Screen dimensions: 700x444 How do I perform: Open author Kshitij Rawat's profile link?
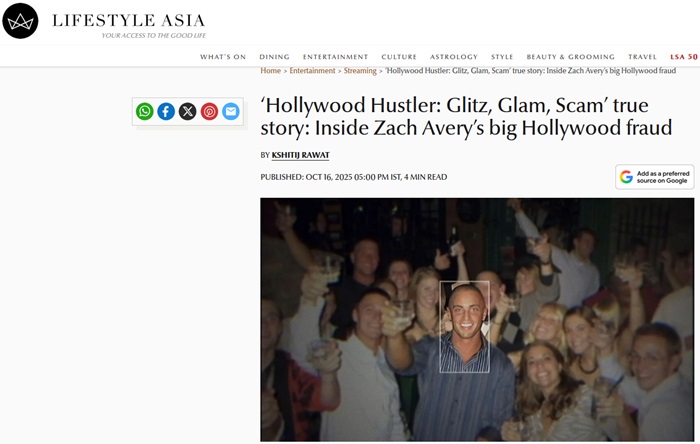coord(300,155)
